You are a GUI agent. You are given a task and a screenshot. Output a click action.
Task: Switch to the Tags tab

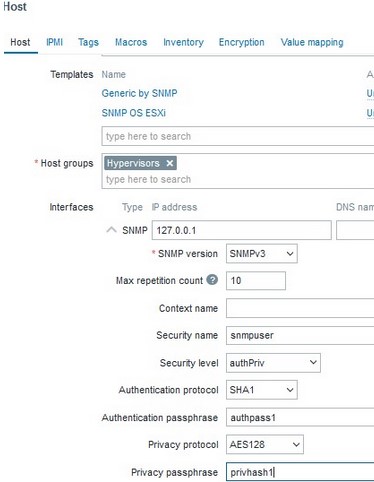88,42
